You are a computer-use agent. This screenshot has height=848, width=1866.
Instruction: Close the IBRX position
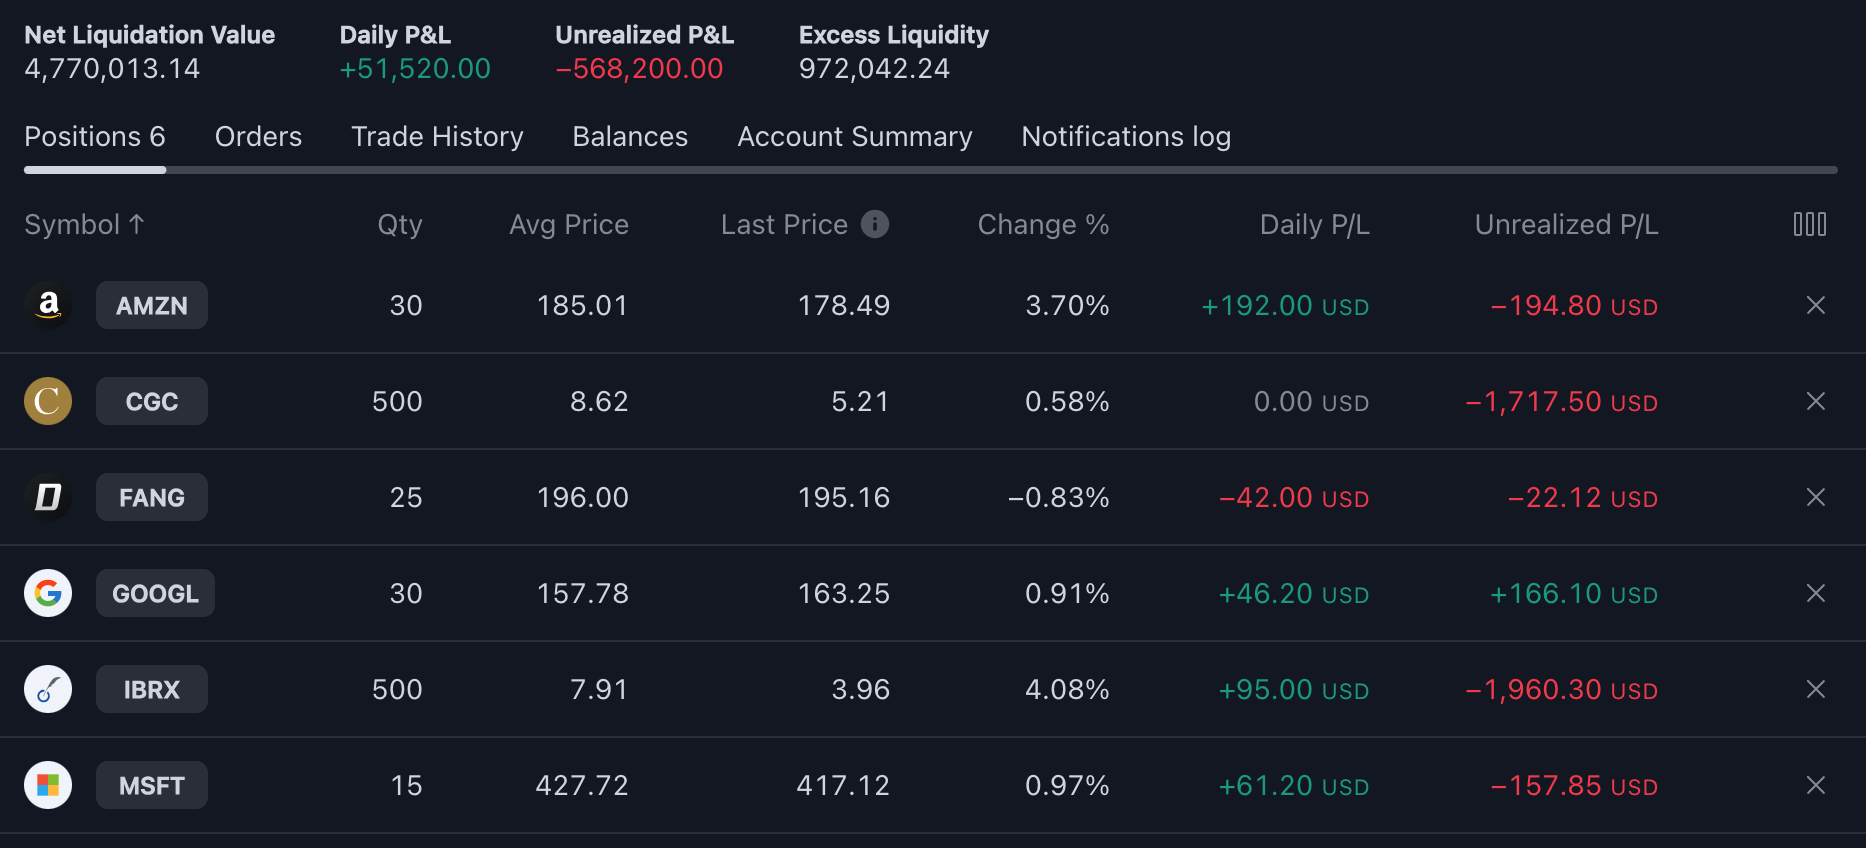coord(1816,689)
